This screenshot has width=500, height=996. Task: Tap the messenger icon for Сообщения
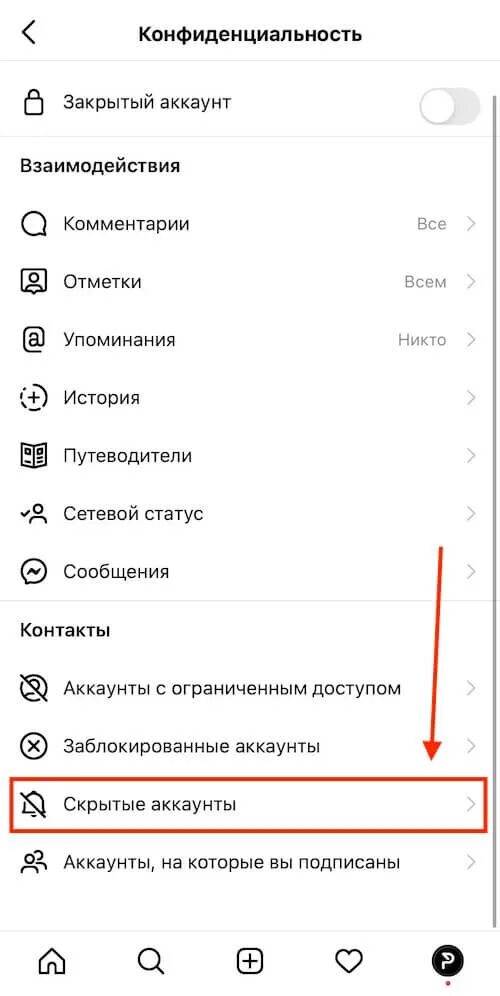pos(33,571)
